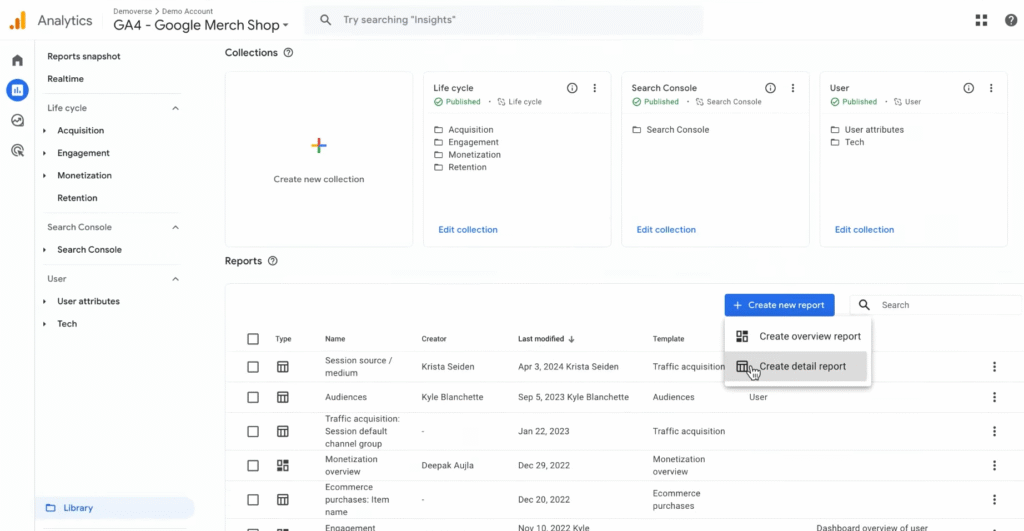Image resolution: width=1024 pixels, height=531 pixels.
Task: Click the Demoverse breadcrumb
Action: coord(132,11)
